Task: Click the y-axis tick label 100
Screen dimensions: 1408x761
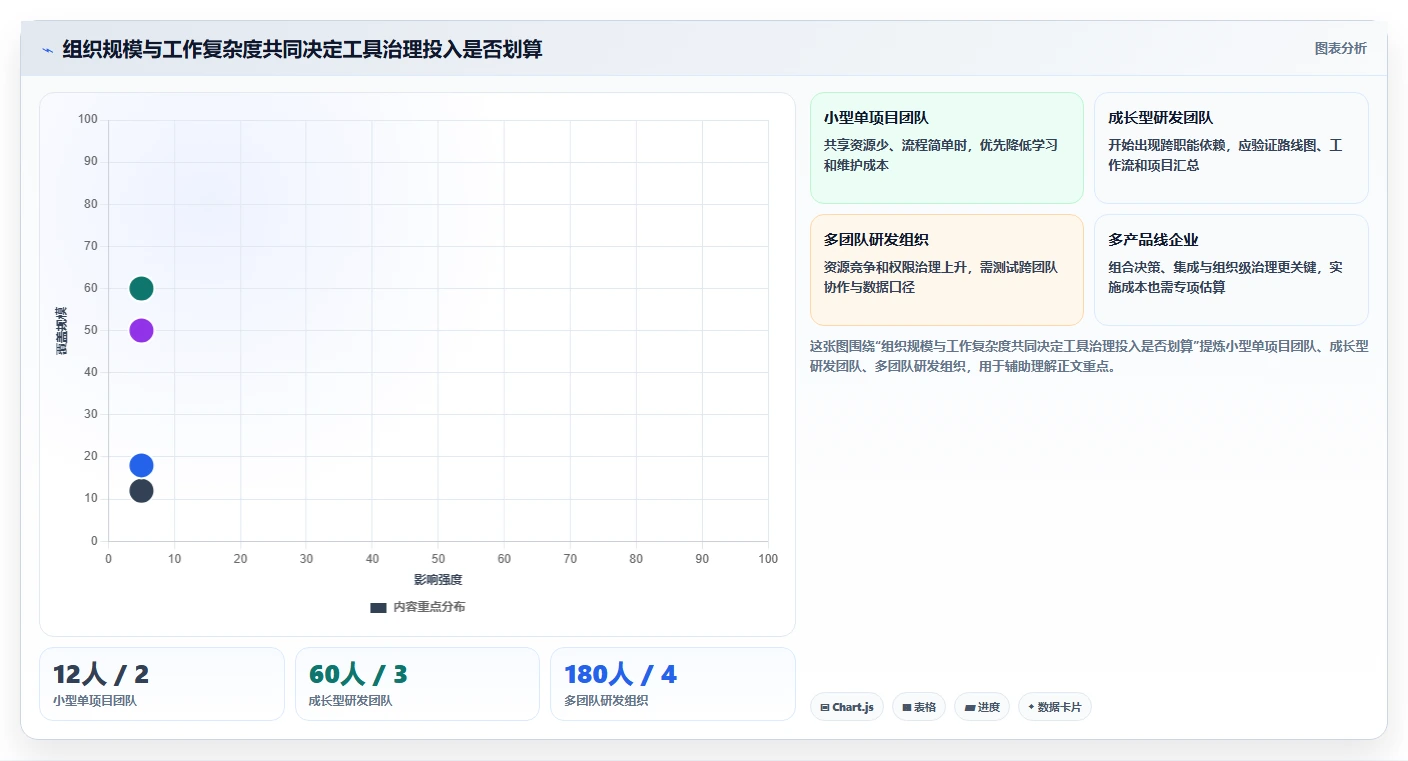Action: [88, 120]
